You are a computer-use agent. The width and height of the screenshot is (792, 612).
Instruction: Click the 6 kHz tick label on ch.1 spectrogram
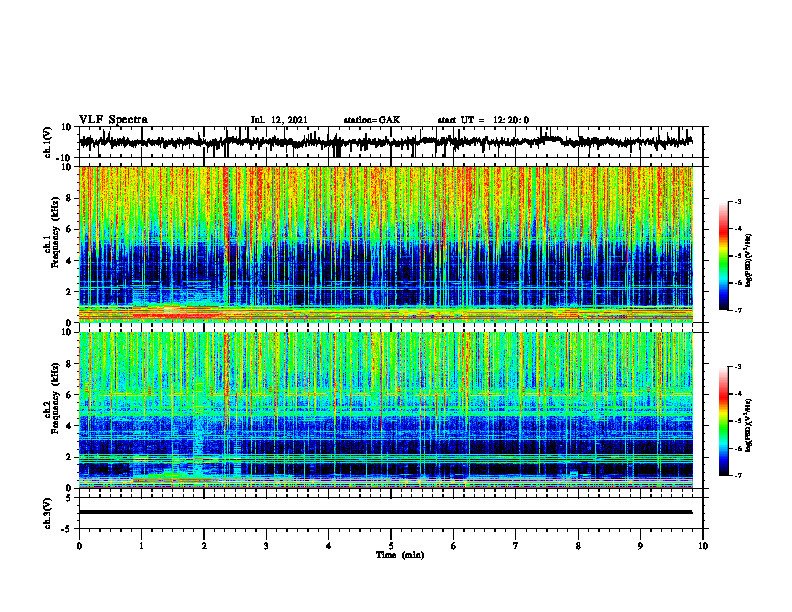tap(70, 229)
